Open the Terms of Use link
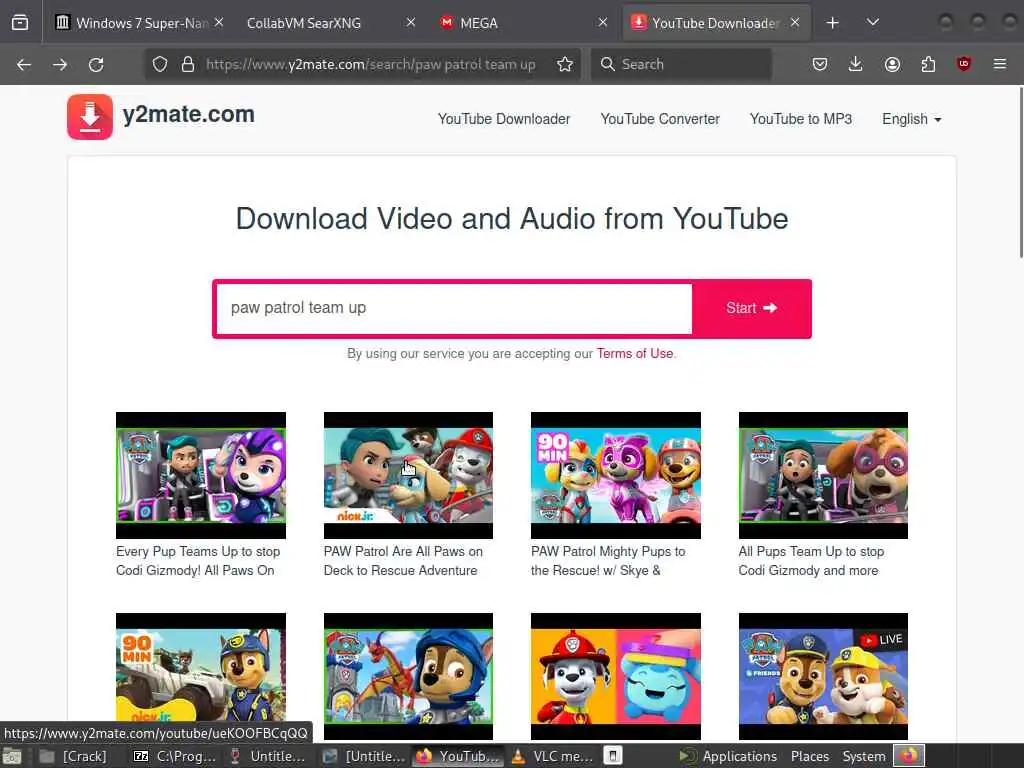1024x768 pixels. 635,353
